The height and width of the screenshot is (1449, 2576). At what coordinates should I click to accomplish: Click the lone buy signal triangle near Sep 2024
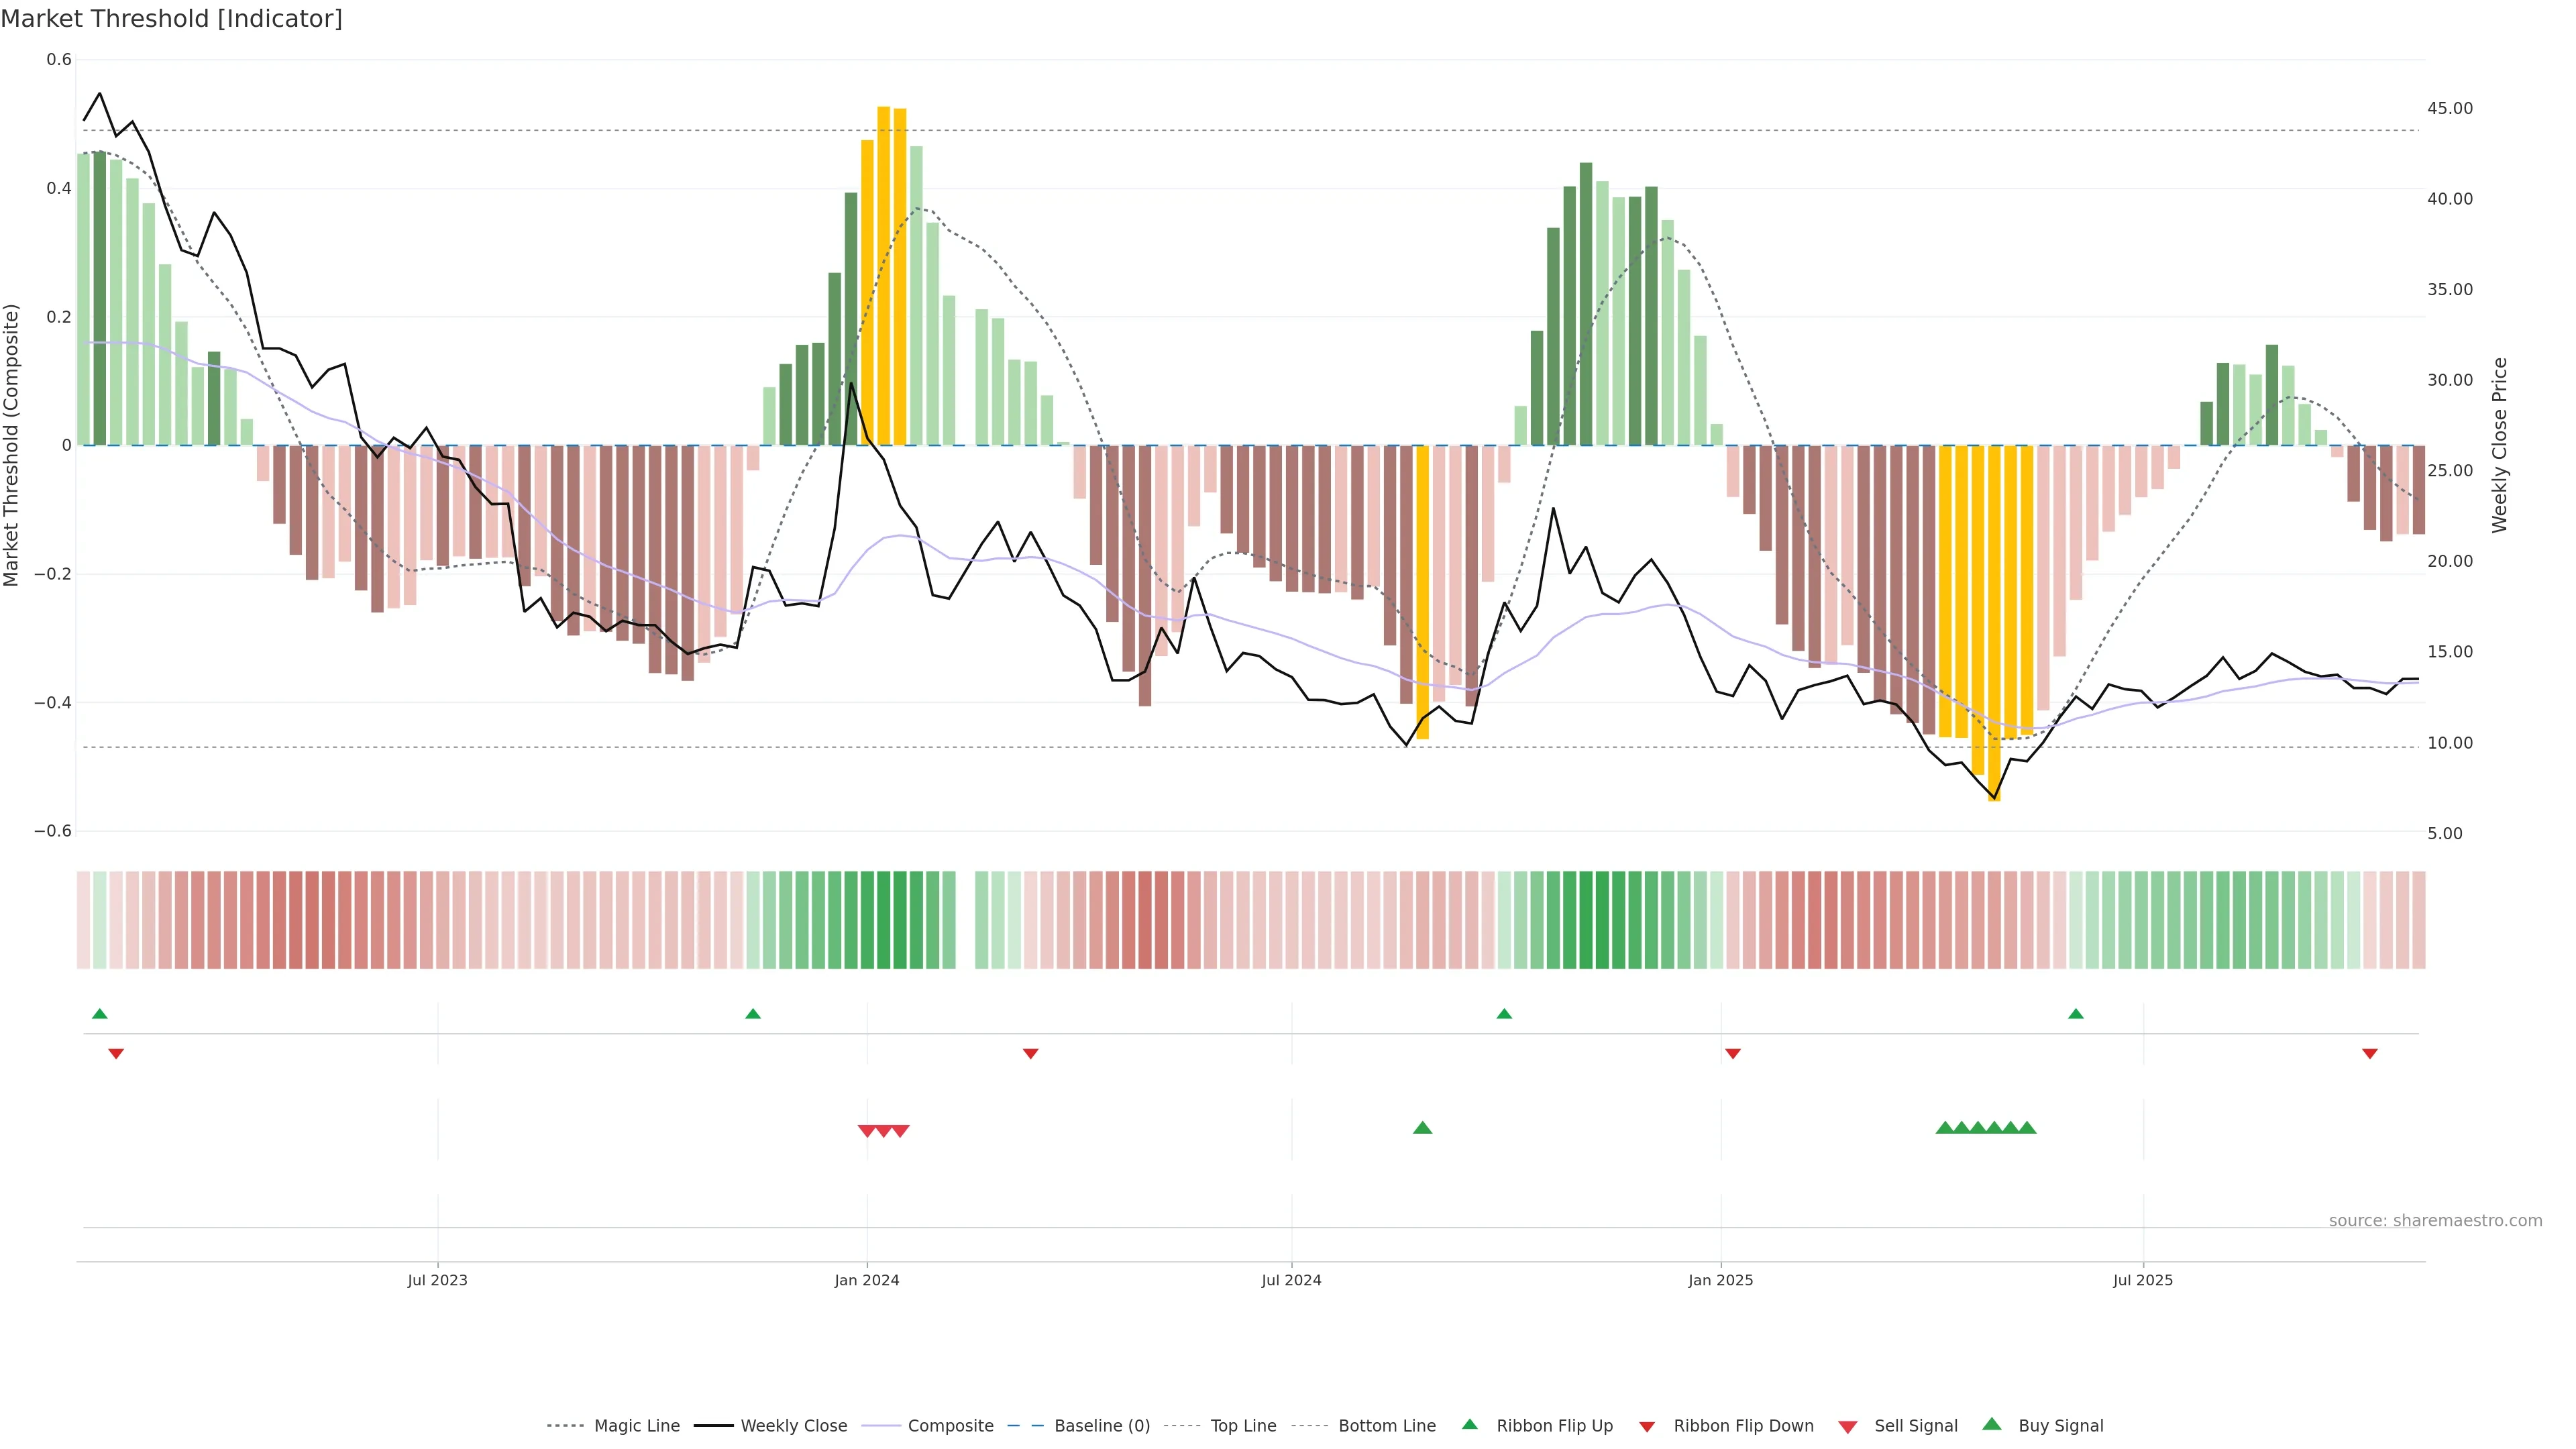(1422, 1128)
